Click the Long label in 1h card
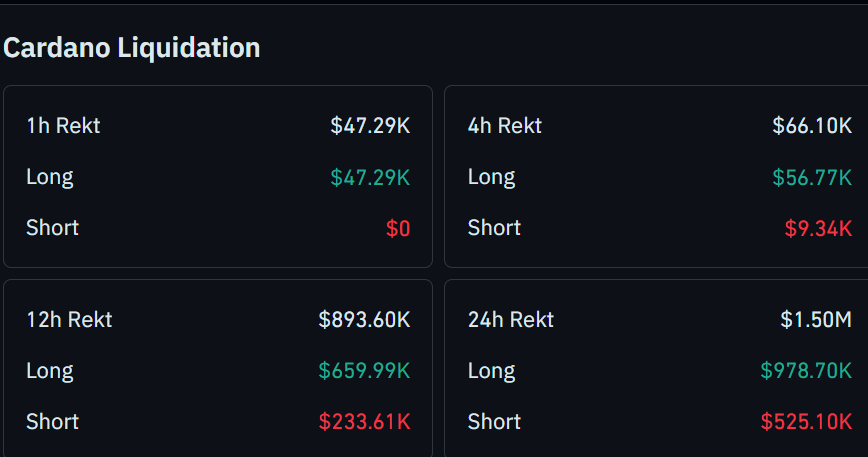Image resolution: width=868 pixels, height=457 pixels. [50, 177]
